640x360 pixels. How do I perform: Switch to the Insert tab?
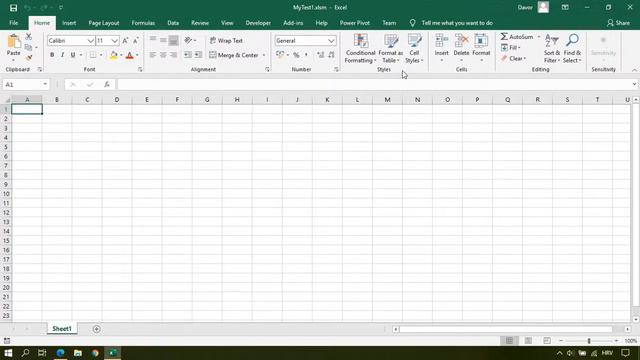pos(69,23)
